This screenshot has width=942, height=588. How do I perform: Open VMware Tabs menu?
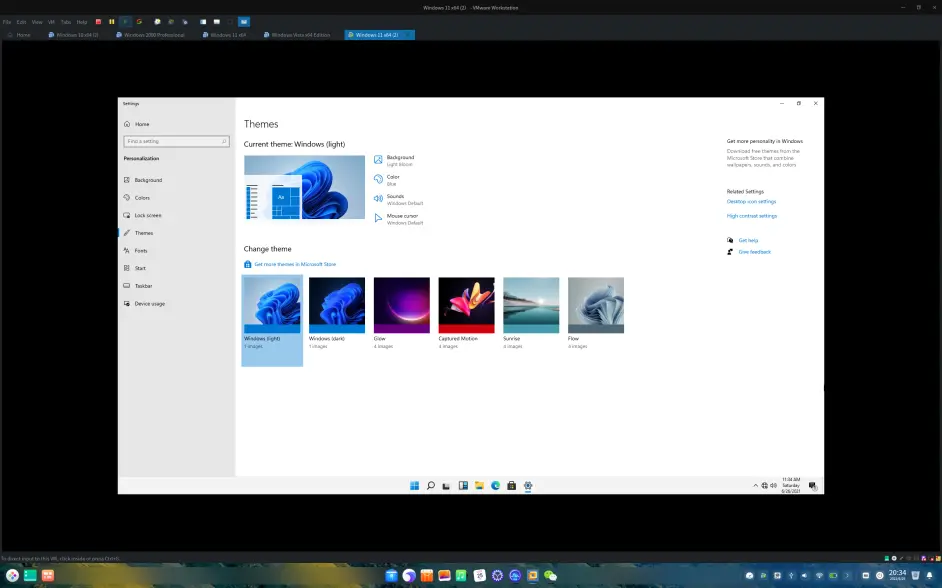click(65, 22)
